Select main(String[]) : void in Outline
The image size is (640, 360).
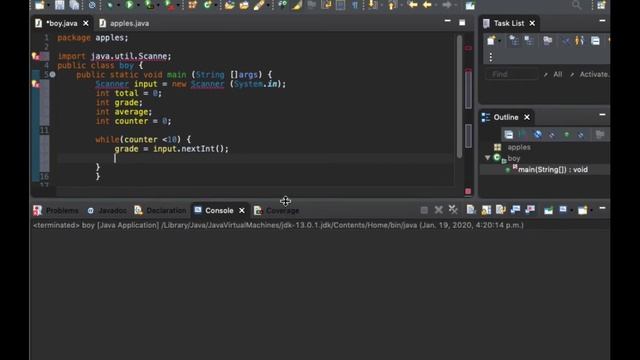click(553, 170)
